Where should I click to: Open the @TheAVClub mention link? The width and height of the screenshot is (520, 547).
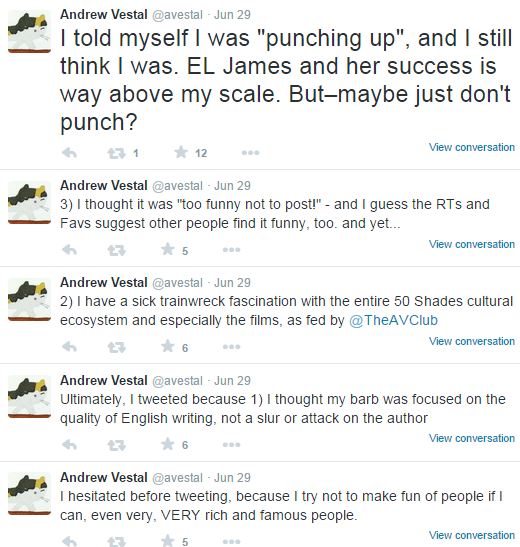click(393, 320)
